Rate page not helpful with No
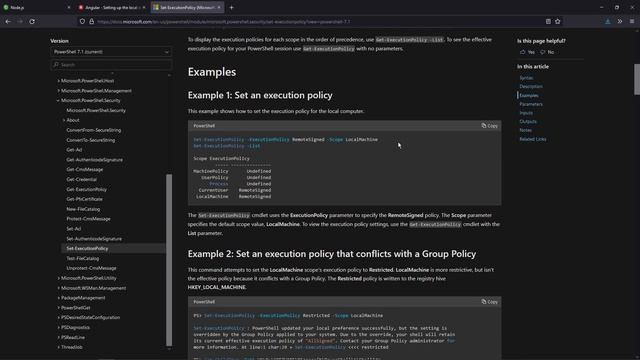The image size is (640, 360). click(547, 52)
